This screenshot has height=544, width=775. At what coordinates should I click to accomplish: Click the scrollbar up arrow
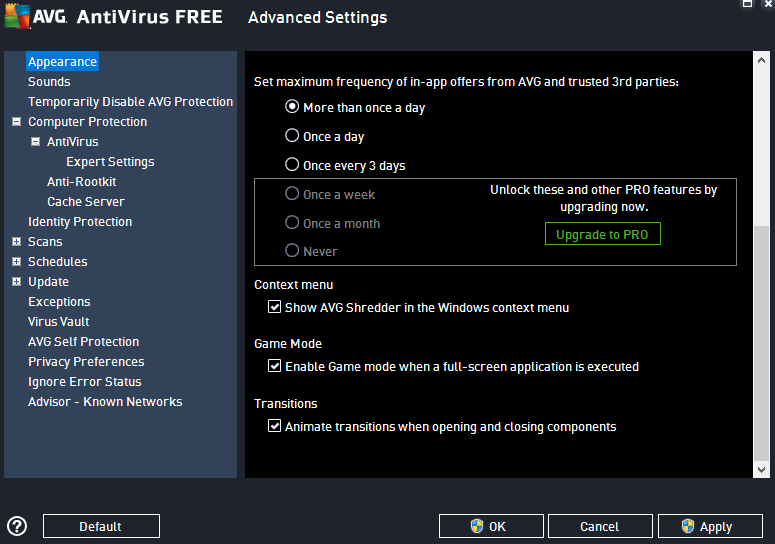(761, 60)
